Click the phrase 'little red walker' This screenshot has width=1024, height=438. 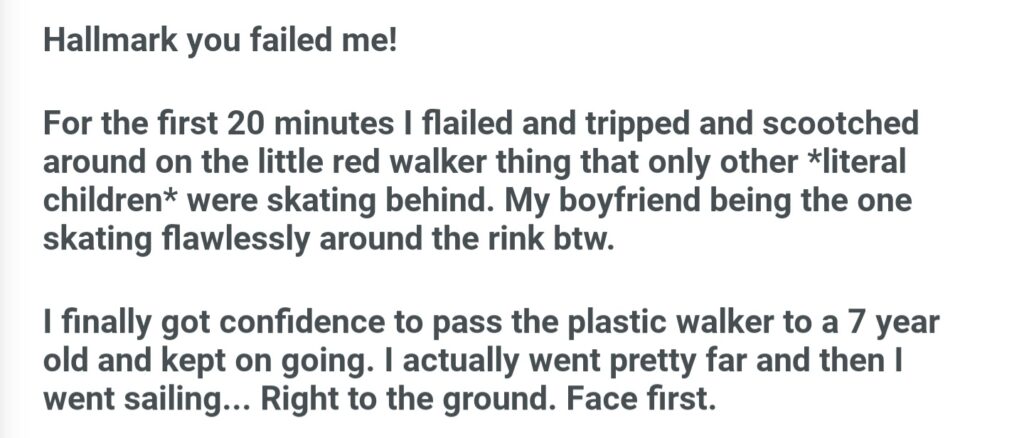(x=367, y=162)
